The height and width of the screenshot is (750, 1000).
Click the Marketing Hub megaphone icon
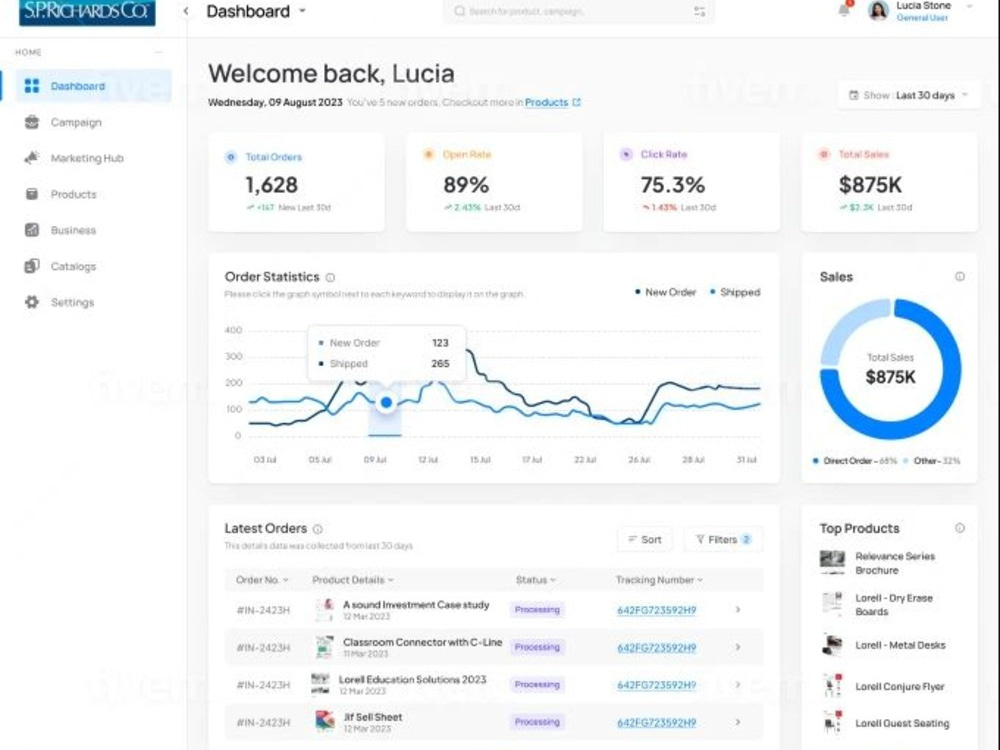[x=32, y=158]
